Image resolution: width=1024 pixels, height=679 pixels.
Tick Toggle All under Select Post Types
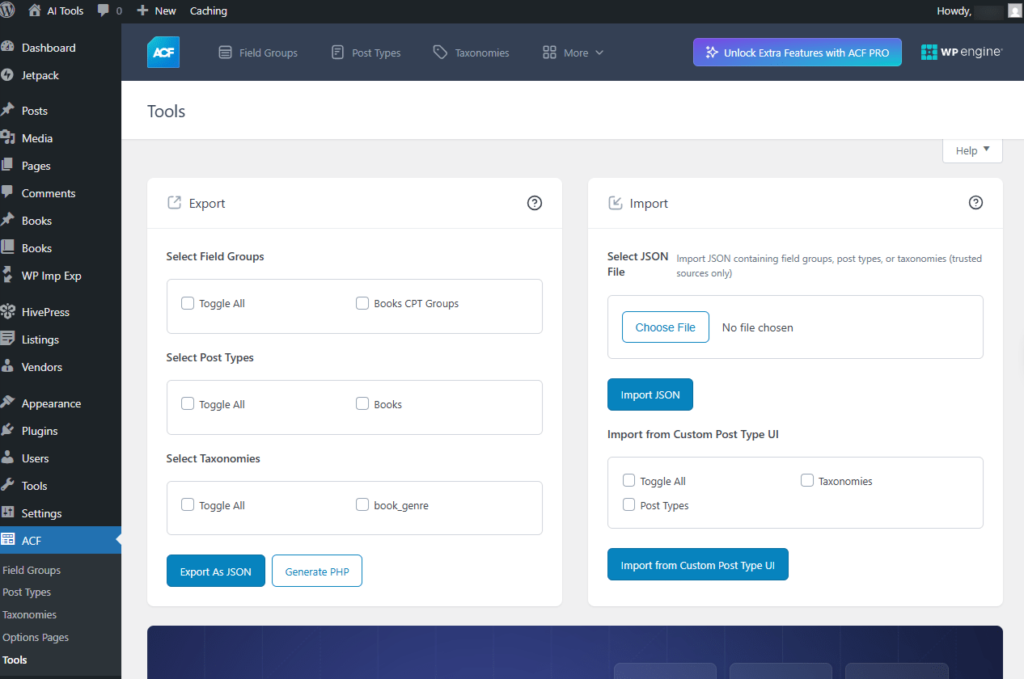pyautogui.click(x=188, y=404)
